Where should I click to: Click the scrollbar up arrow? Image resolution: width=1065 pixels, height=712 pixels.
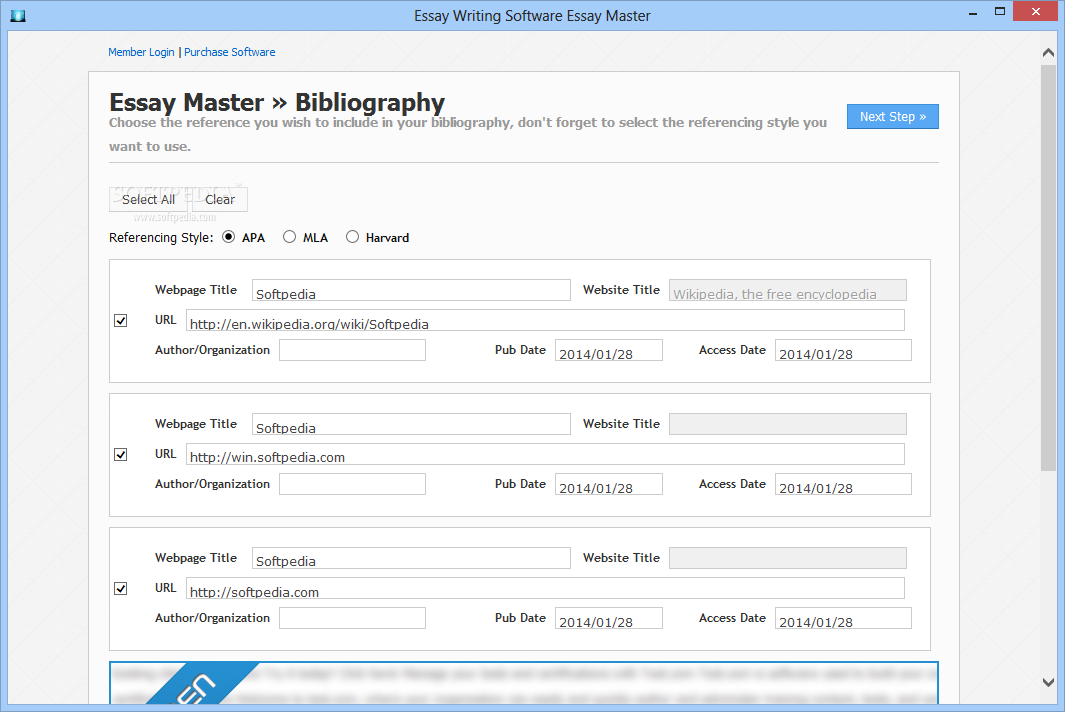1048,52
